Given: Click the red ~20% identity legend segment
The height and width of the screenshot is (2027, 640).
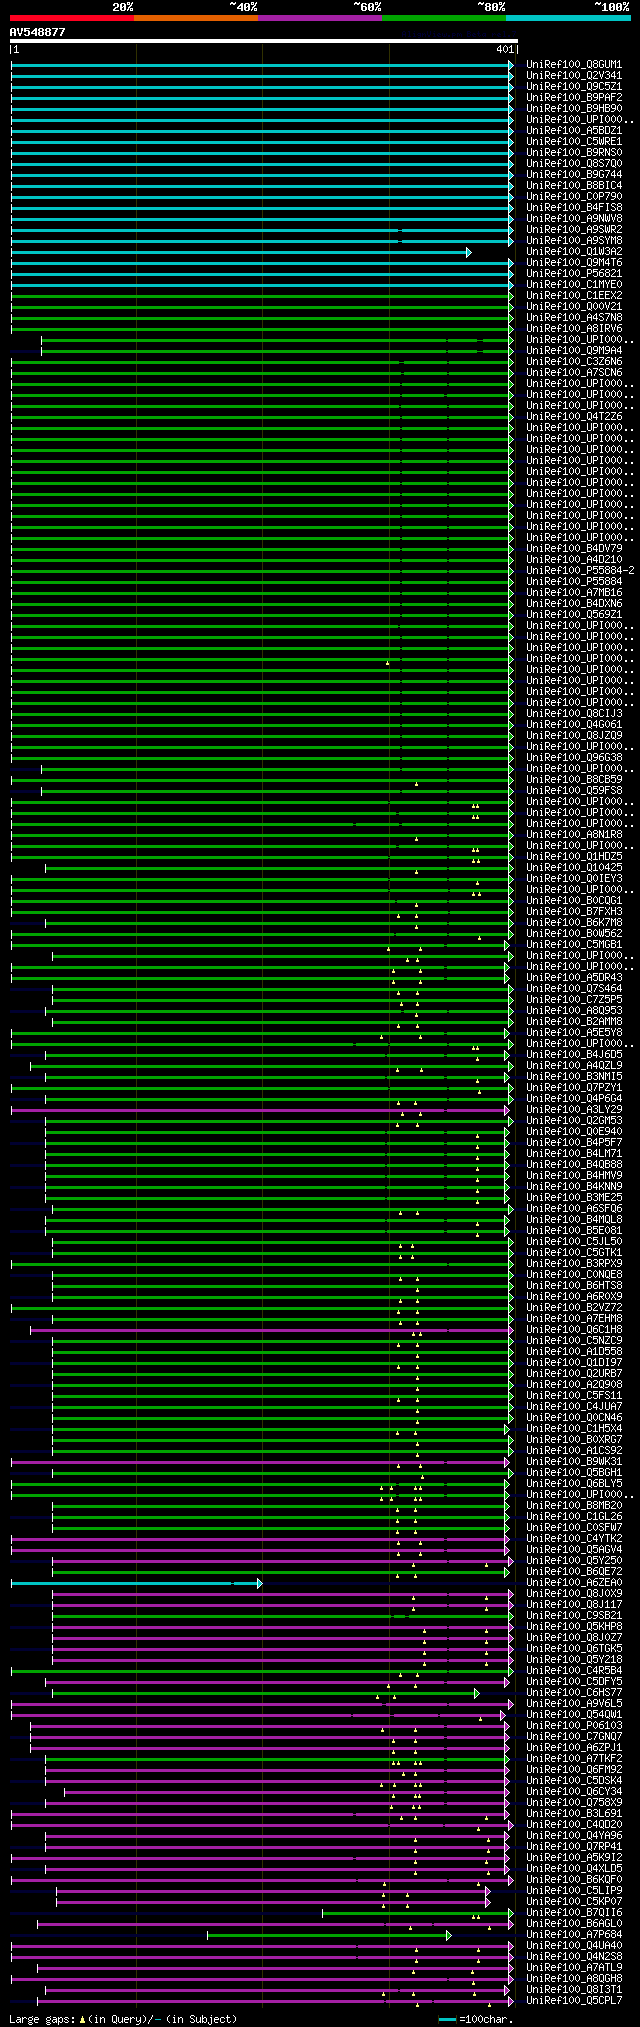Looking at the screenshot, I should click(x=72, y=17).
